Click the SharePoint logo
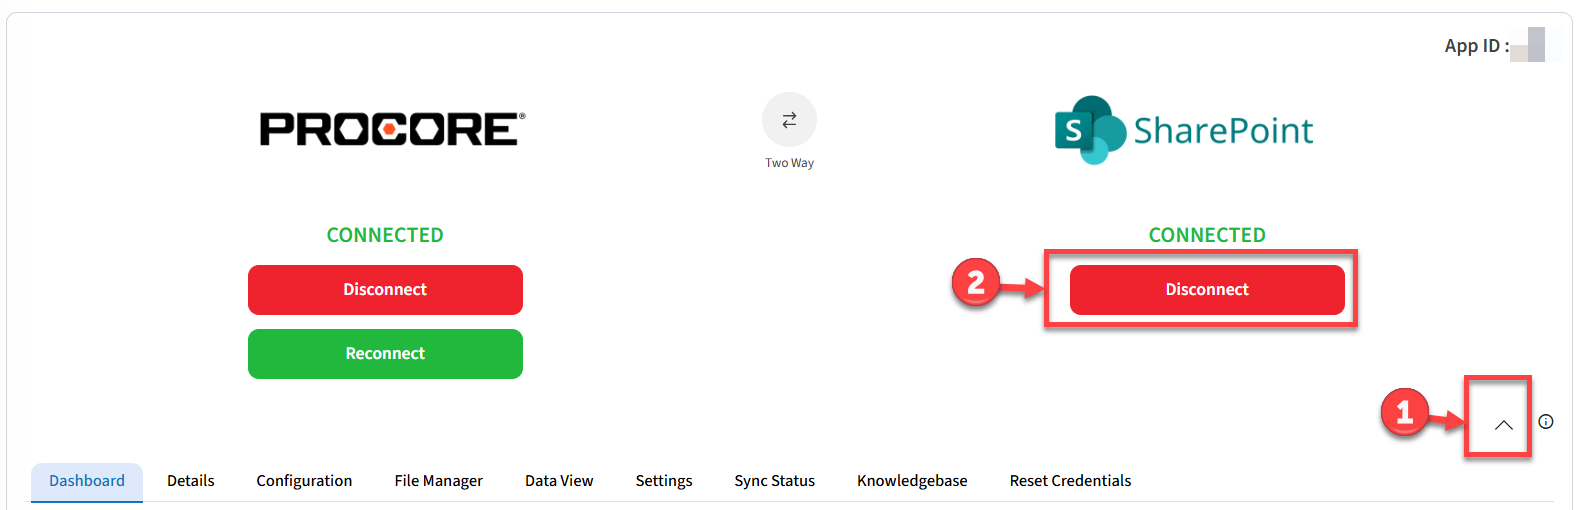The height and width of the screenshot is (510, 1577). [1184, 130]
